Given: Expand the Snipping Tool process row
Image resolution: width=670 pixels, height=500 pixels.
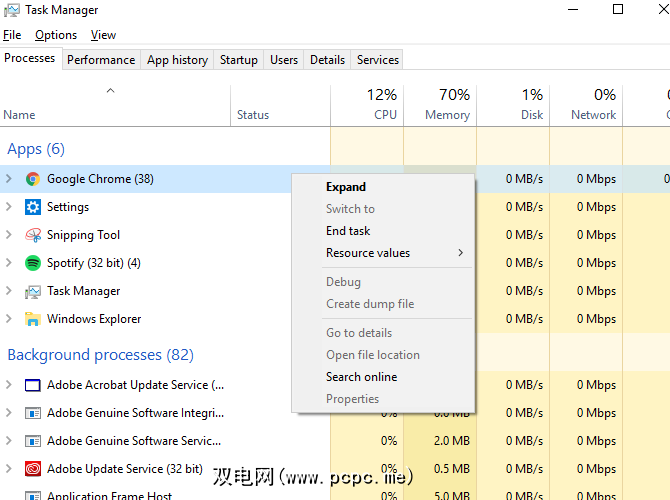Looking at the screenshot, I should 9,235.
